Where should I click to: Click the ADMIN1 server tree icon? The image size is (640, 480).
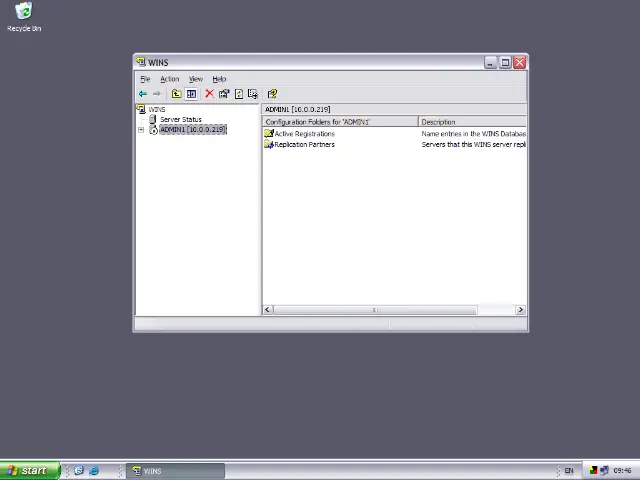tap(153, 130)
